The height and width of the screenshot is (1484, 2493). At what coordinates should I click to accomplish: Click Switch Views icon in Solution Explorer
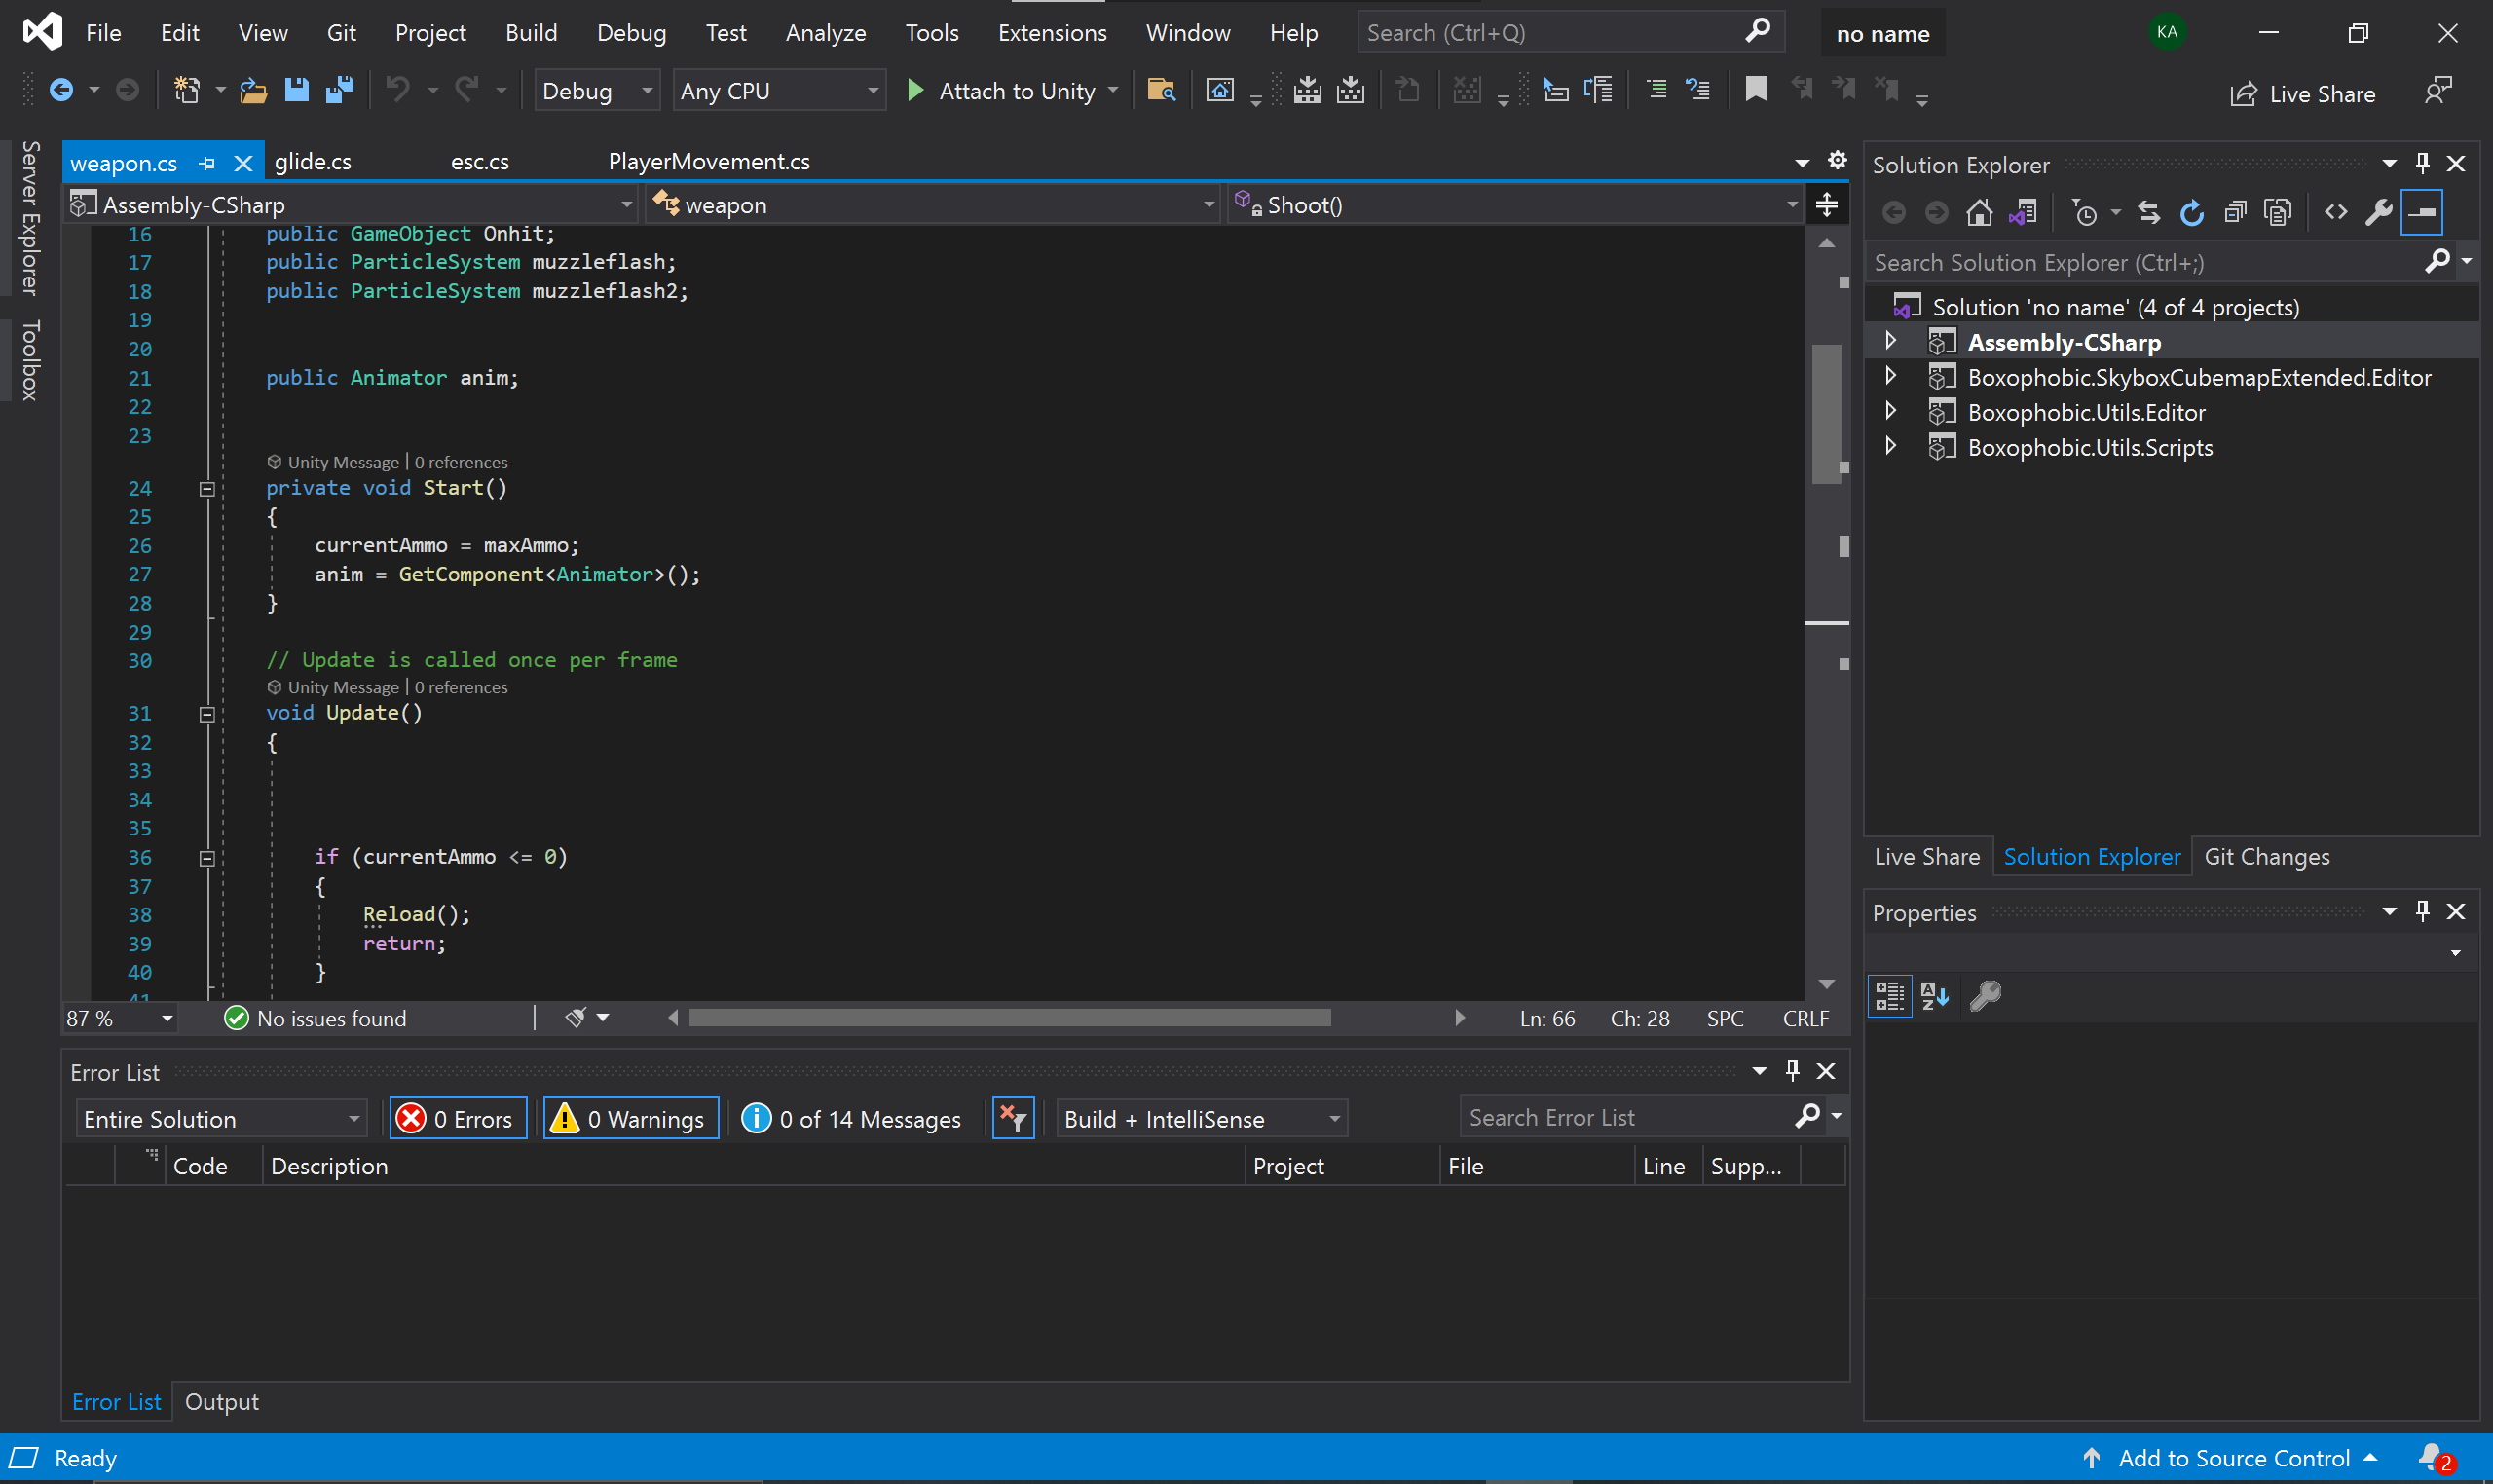2022,213
